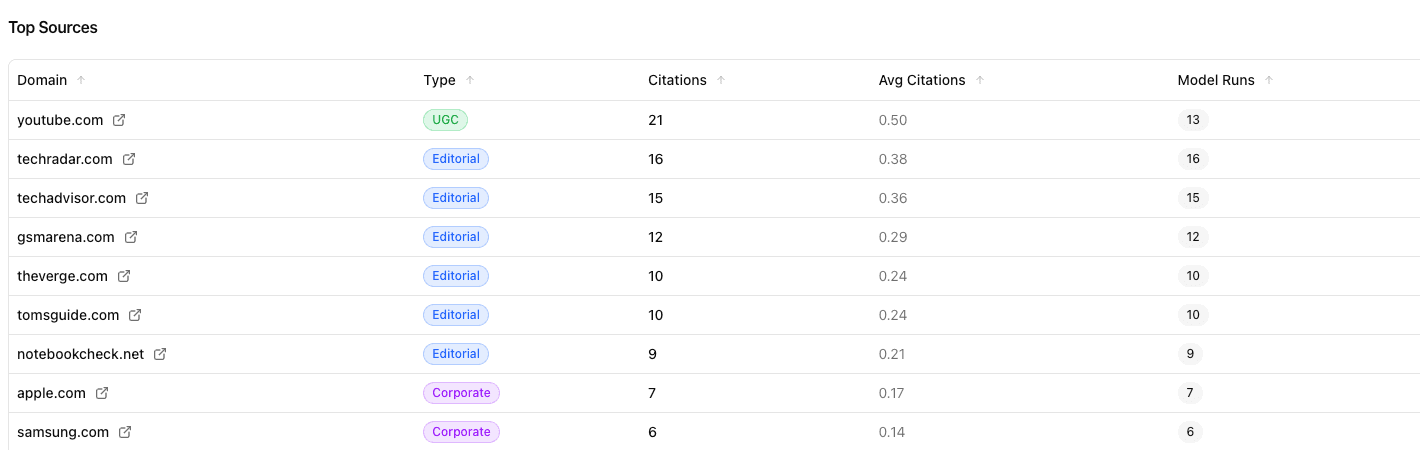Click Editorial badge in techadvisor.com row

[x=456, y=198]
